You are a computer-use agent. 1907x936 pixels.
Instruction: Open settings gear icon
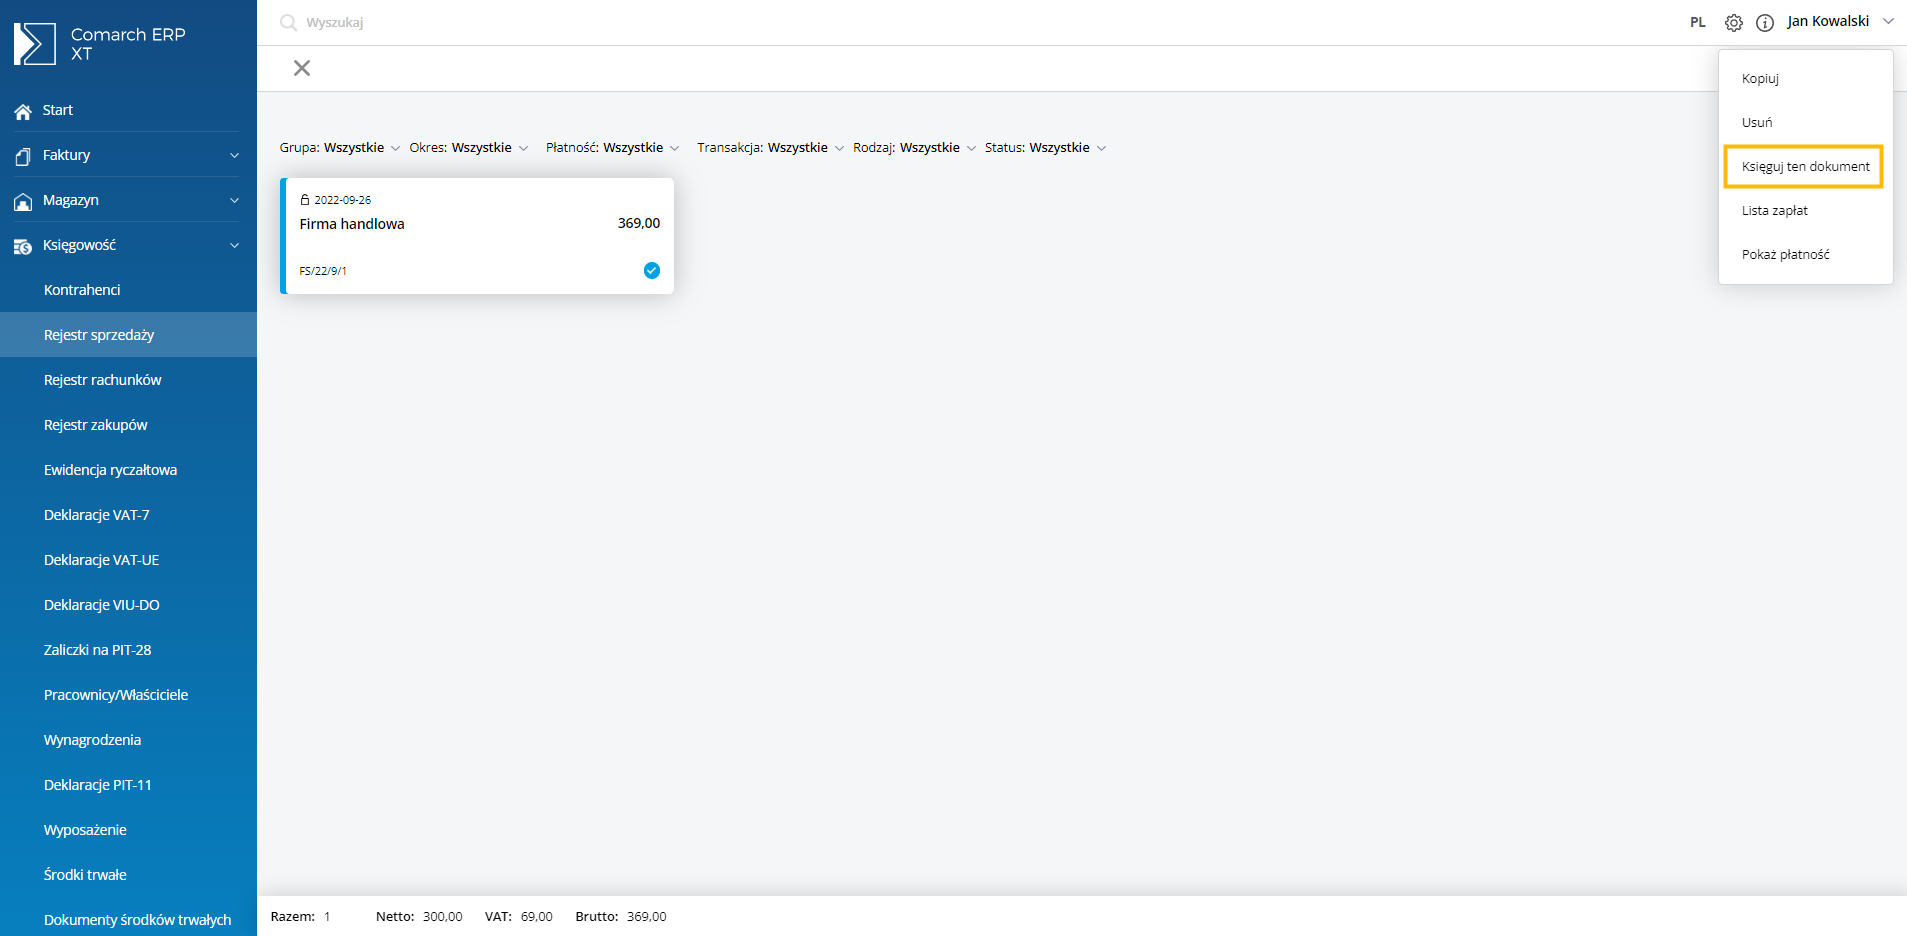point(1734,22)
